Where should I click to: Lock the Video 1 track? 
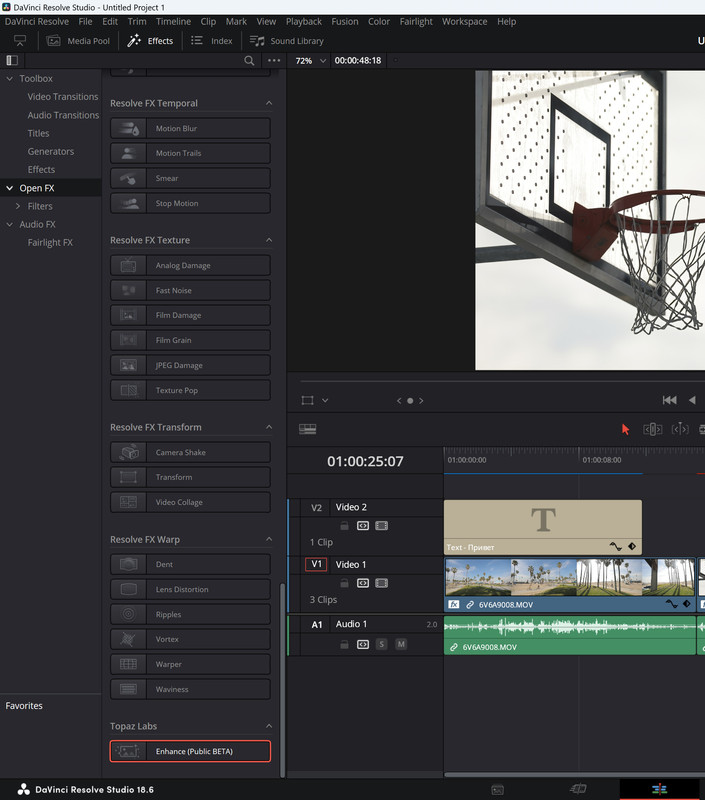pos(344,583)
